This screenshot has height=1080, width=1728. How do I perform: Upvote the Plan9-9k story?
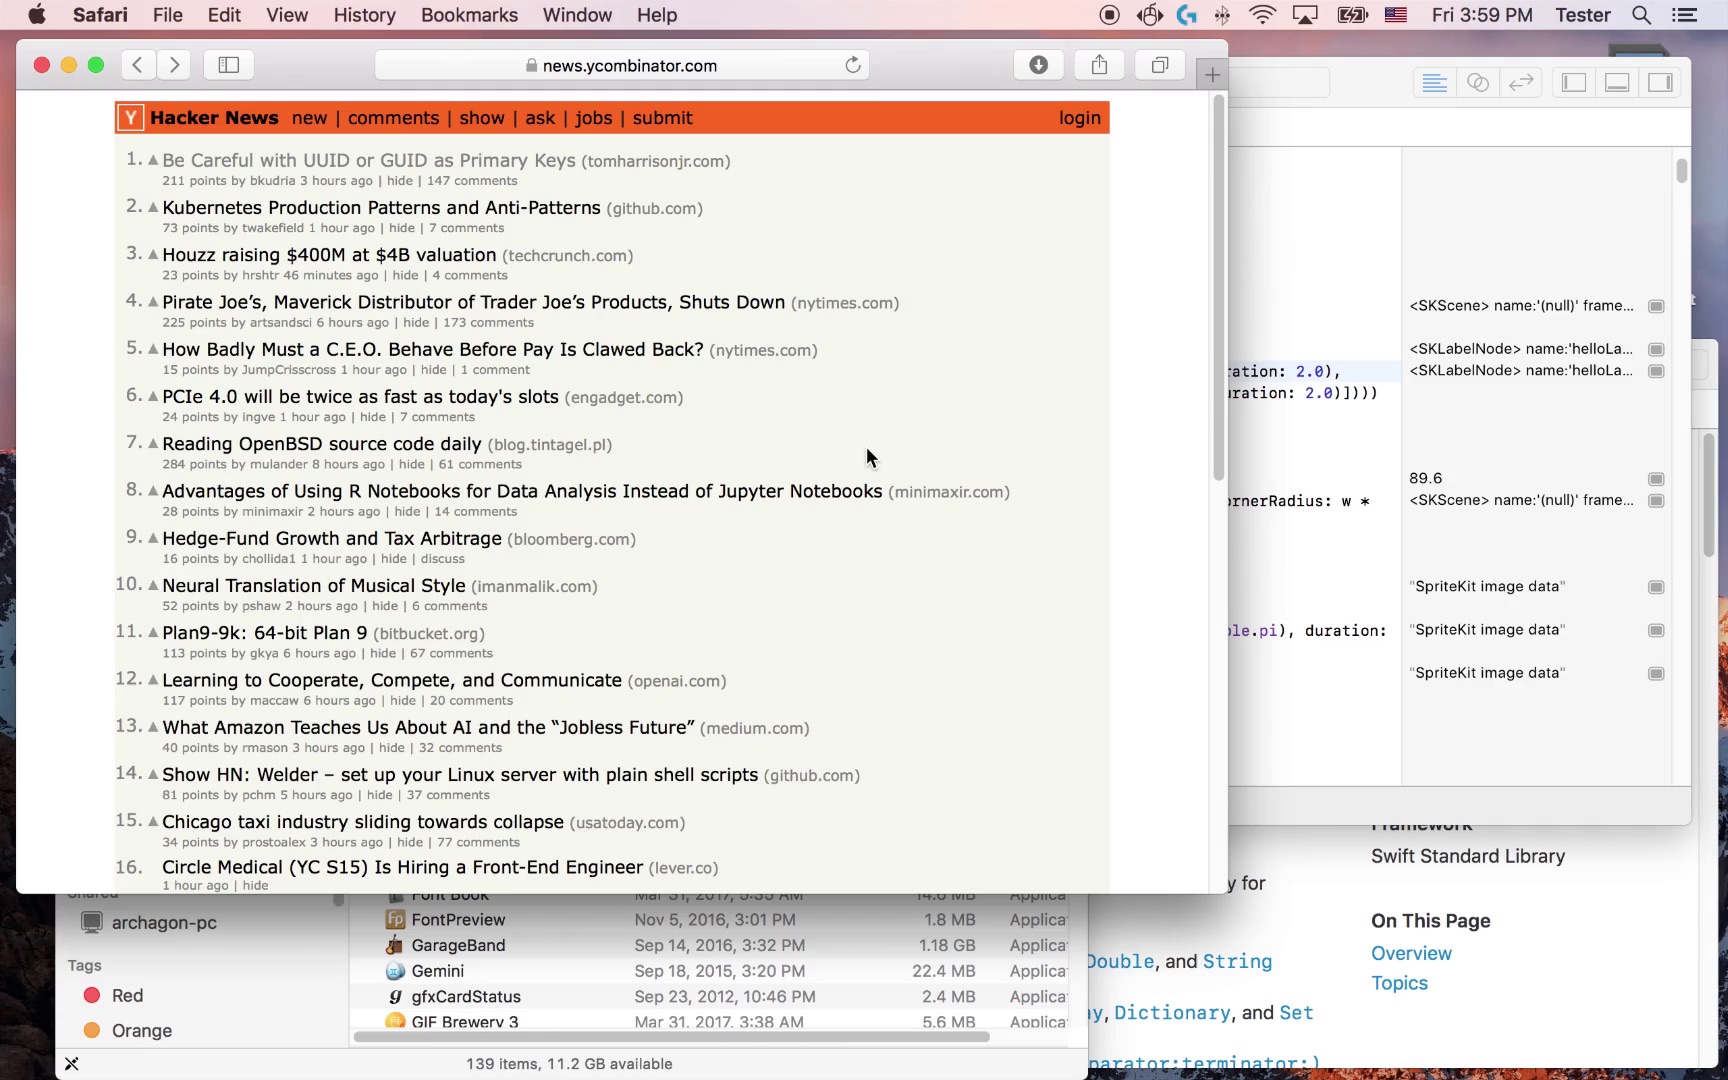pos(153,632)
